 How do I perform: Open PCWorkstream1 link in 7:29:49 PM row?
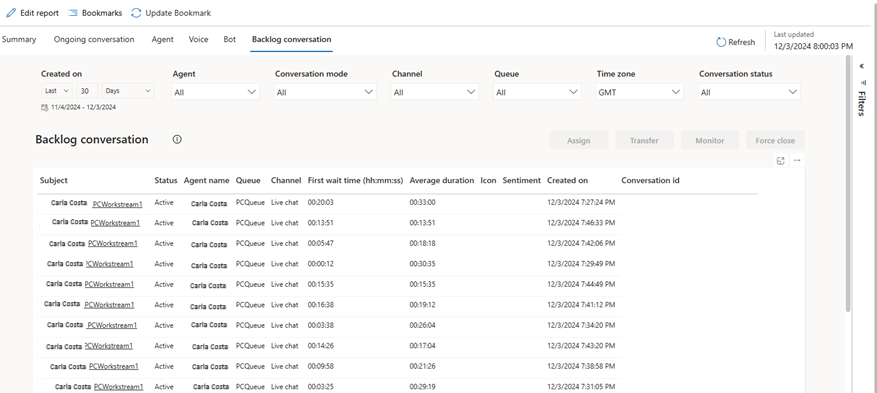click(110, 264)
